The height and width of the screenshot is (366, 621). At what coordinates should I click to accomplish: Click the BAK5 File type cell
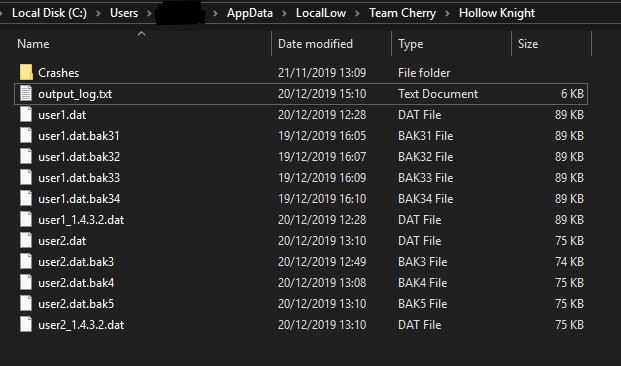[x=423, y=304]
